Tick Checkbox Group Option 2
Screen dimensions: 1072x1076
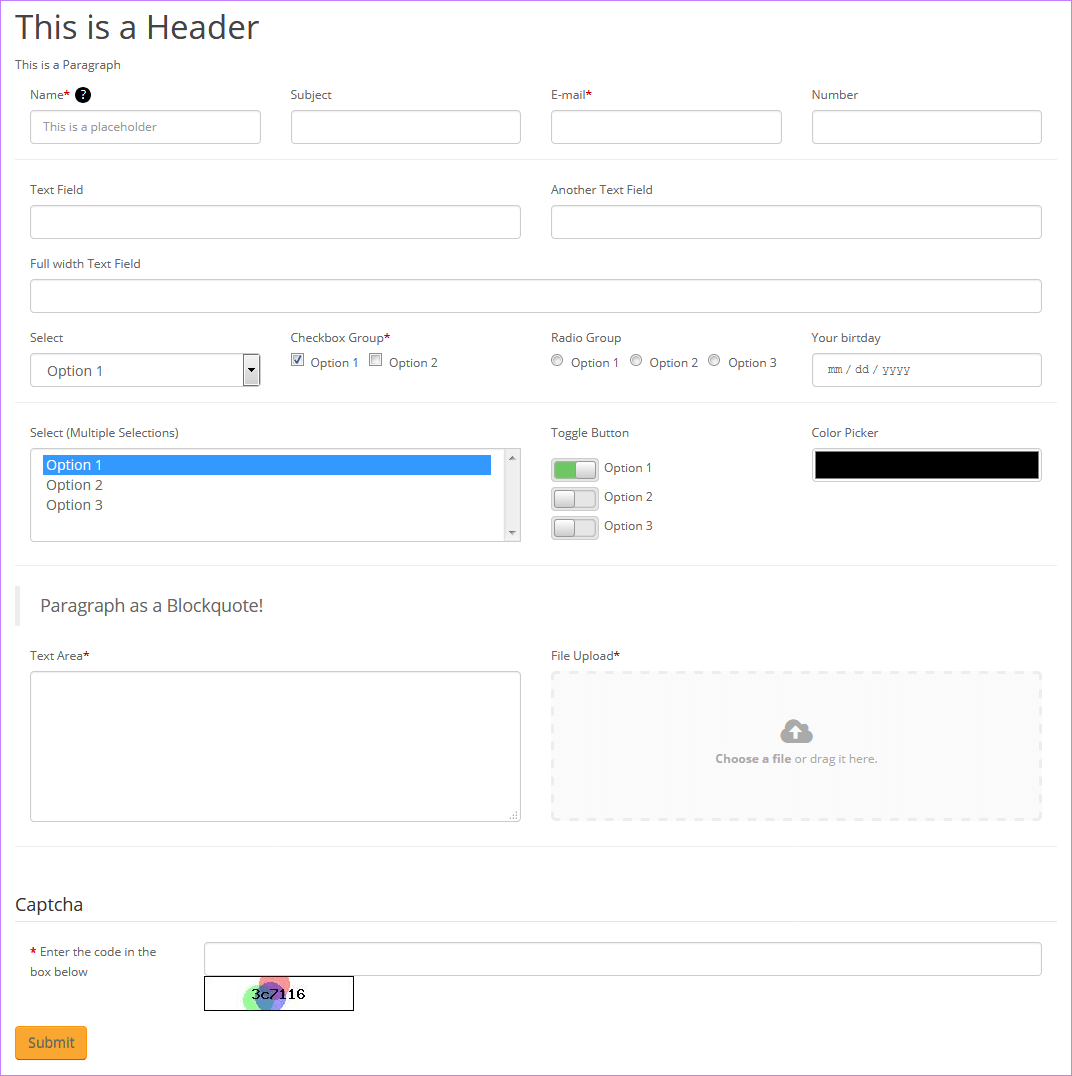[x=375, y=360]
